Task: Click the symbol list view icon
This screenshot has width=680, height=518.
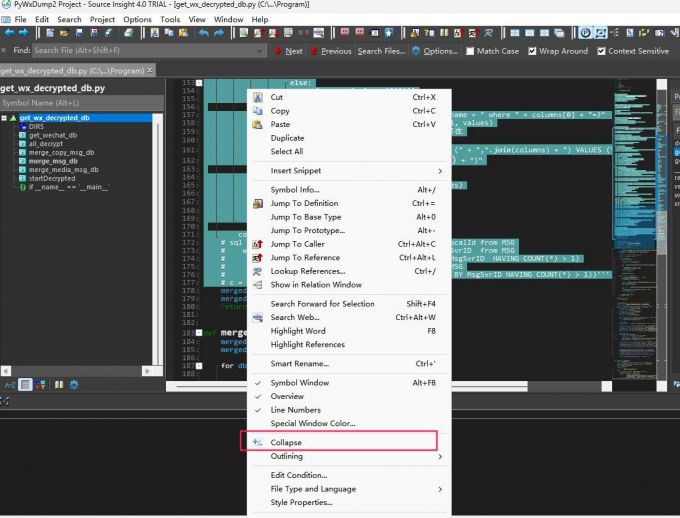Action: (x=25, y=385)
